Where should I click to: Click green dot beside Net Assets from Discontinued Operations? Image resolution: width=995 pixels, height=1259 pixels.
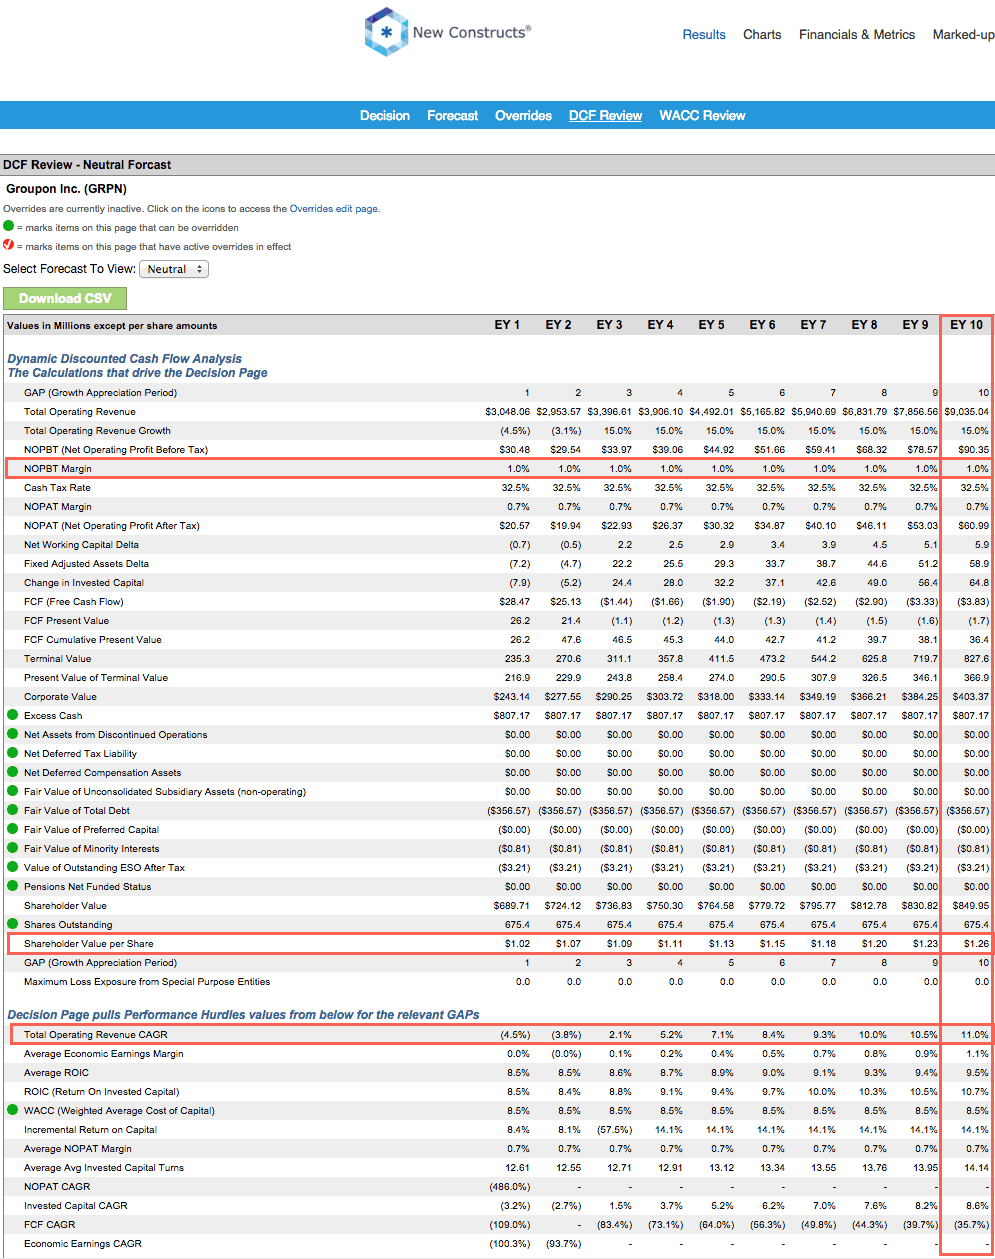pyautogui.click(x=13, y=734)
